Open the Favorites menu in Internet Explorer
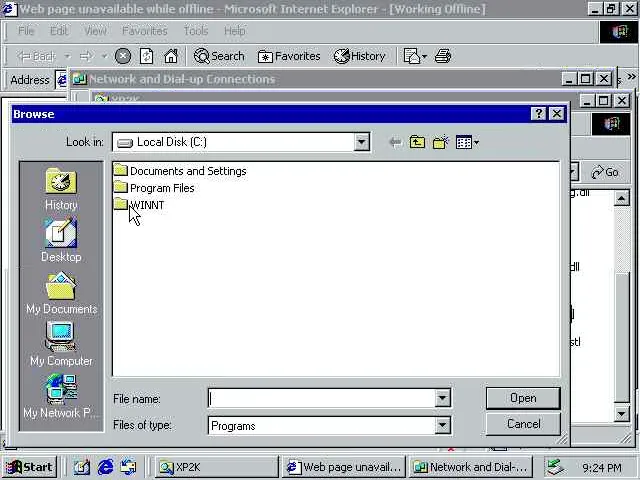The image size is (640, 480). pyautogui.click(x=144, y=31)
